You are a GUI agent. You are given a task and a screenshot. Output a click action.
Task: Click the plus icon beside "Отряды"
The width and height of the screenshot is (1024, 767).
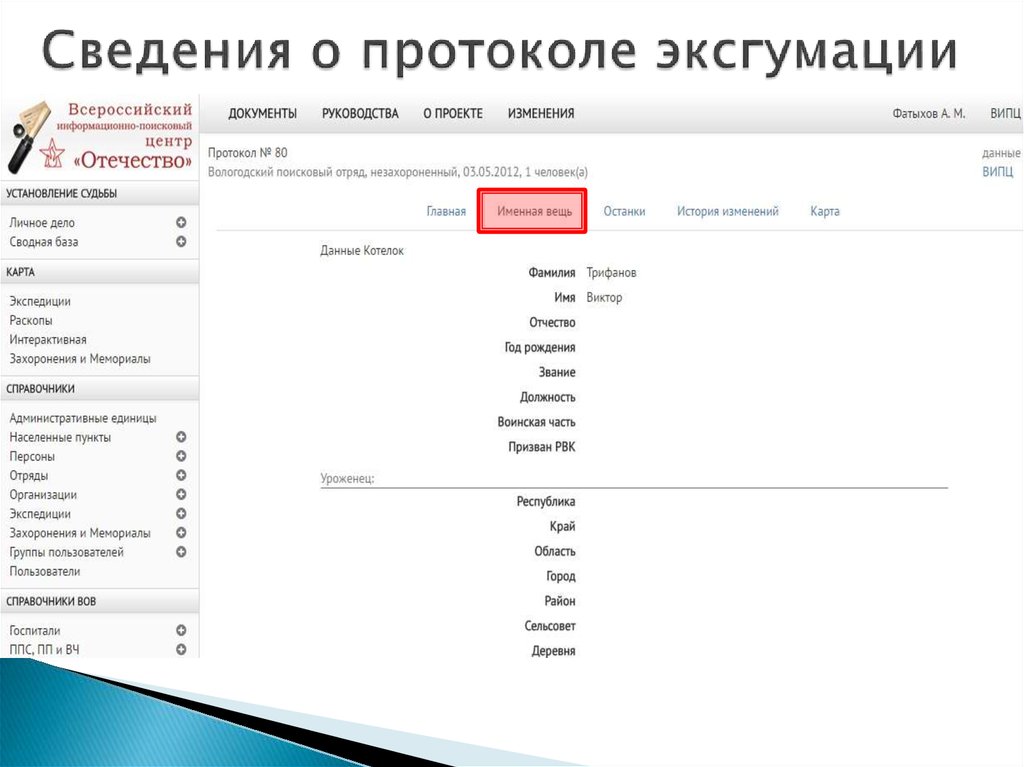[x=182, y=475]
